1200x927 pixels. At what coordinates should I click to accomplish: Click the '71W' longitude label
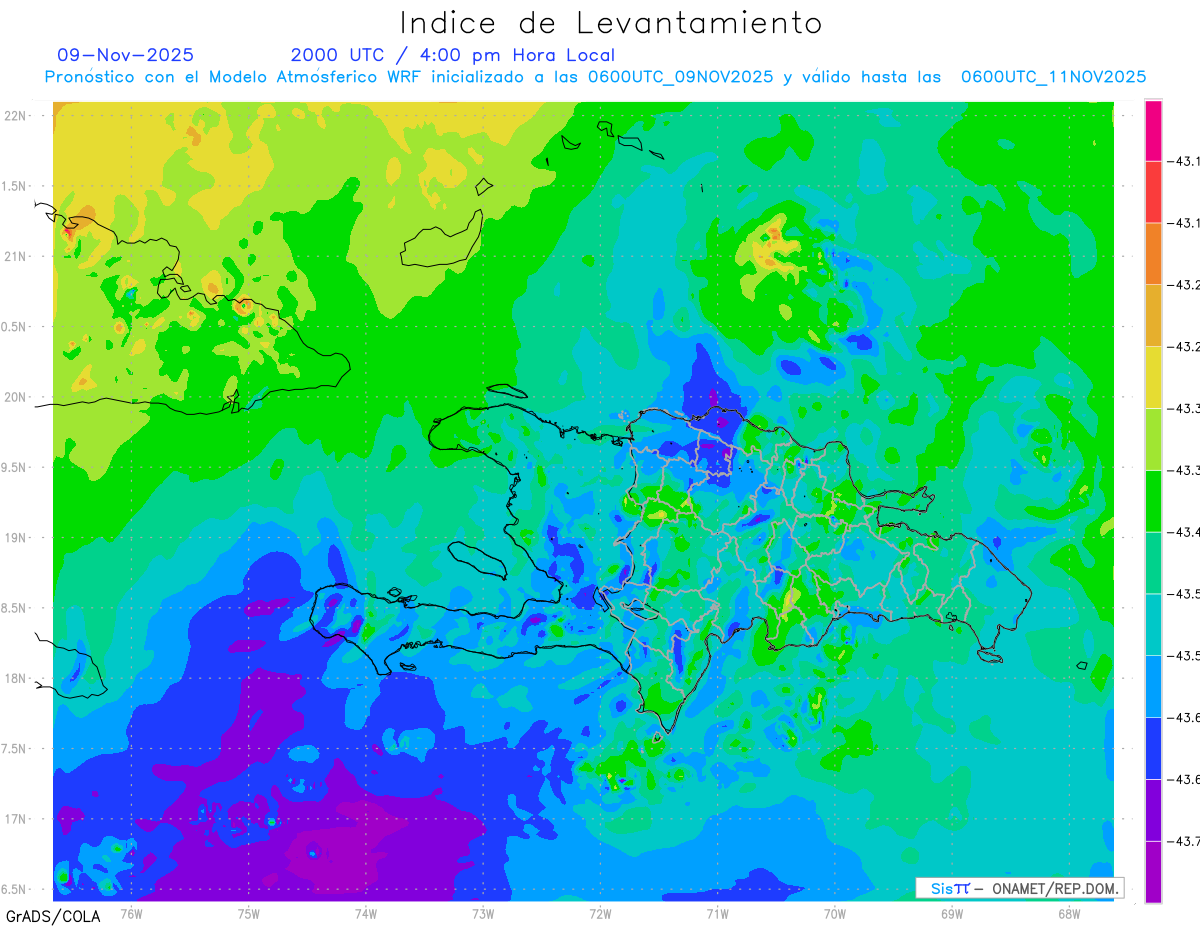(x=717, y=913)
